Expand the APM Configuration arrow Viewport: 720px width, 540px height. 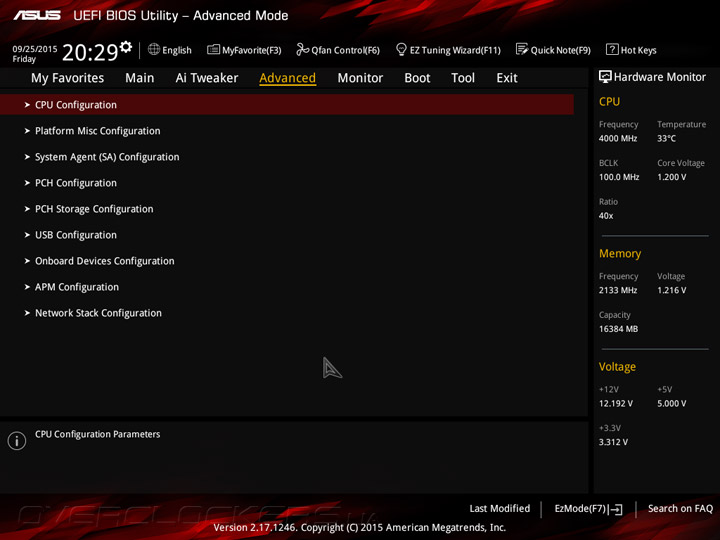click(x=27, y=287)
